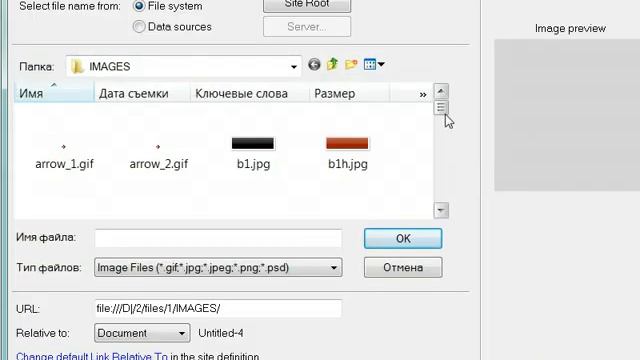Click the Image preview area
640x360 pixels.
coord(567,115)
